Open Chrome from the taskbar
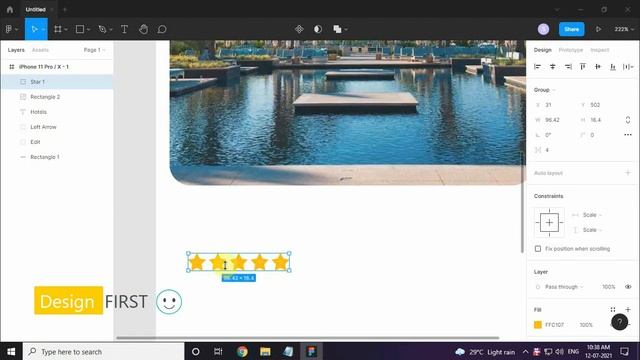Image resolution: width=640 pixels, height=360 pixels. click(242, 351)
